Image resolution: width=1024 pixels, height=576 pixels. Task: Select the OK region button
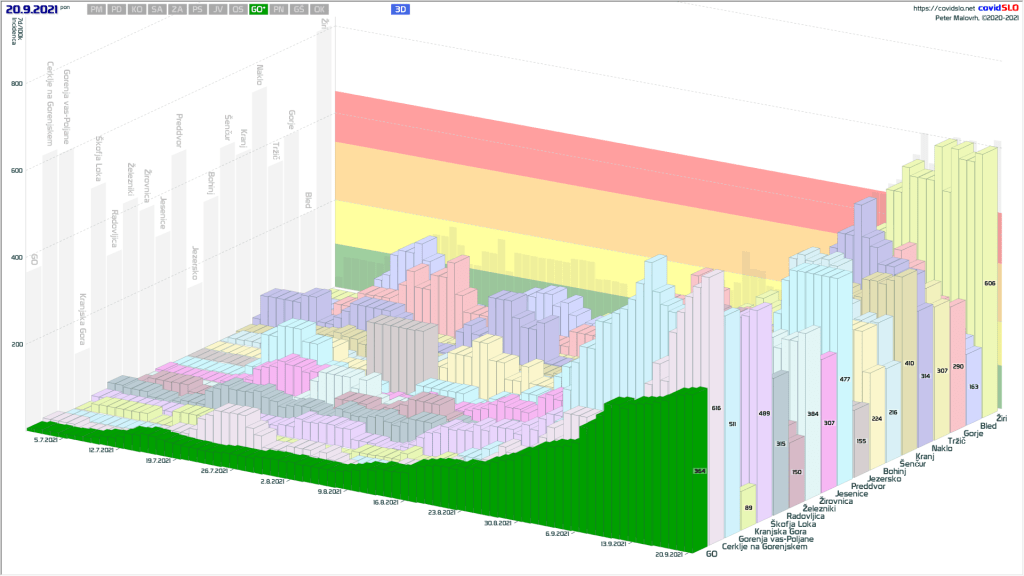319,9
